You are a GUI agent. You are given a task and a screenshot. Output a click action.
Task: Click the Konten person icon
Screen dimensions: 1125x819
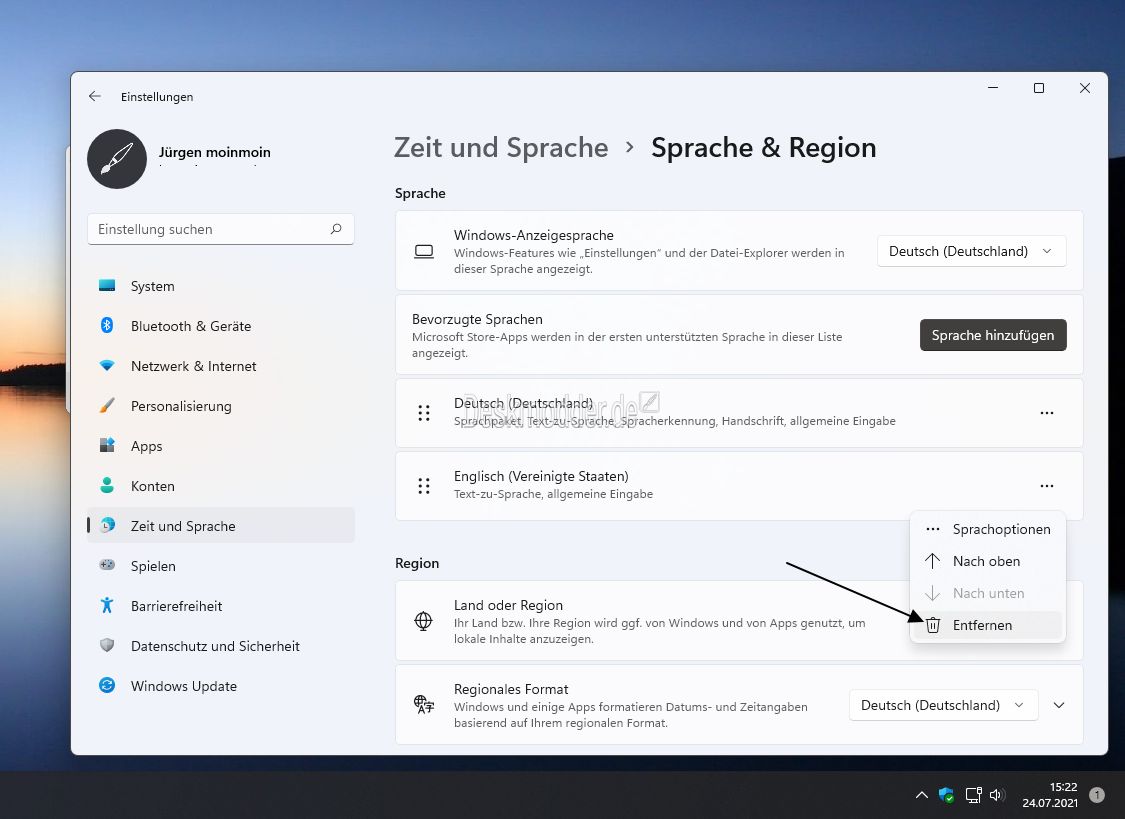[x=107, y=486]
